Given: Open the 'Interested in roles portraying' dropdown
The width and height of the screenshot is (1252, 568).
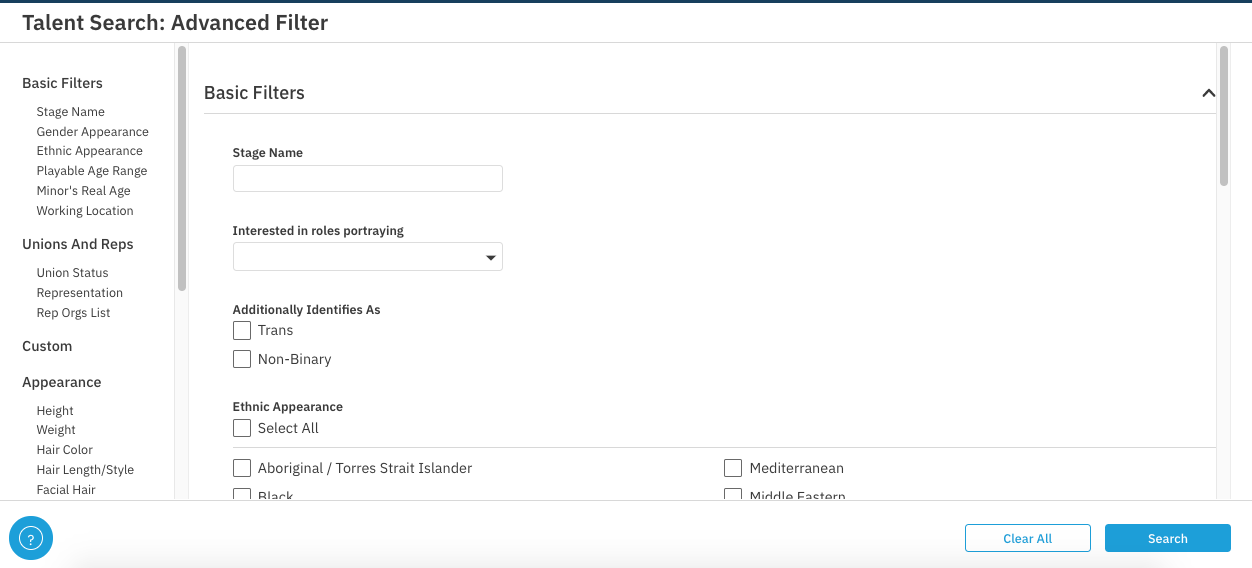Looking at the screenshot, I should (x=368, y=257).
